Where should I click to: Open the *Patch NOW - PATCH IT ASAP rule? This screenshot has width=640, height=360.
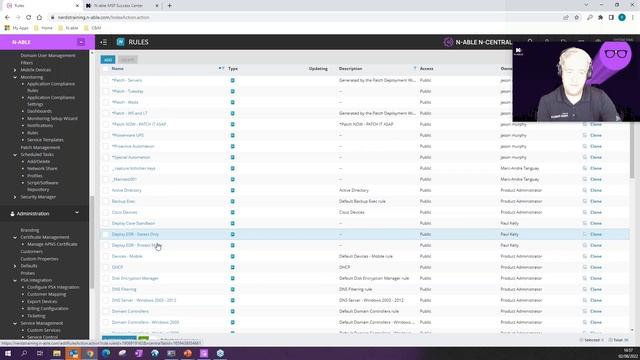pos(139,124)
